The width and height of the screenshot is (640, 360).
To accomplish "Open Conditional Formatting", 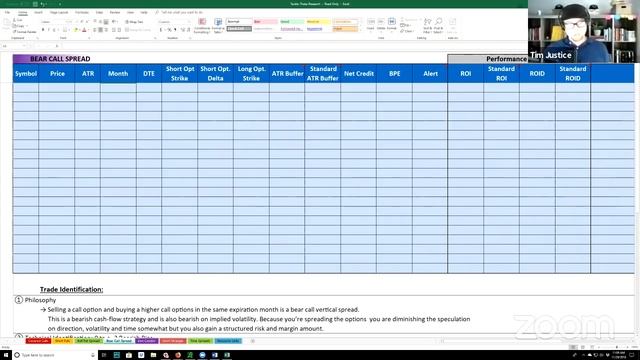I will (x=202, y=25).
